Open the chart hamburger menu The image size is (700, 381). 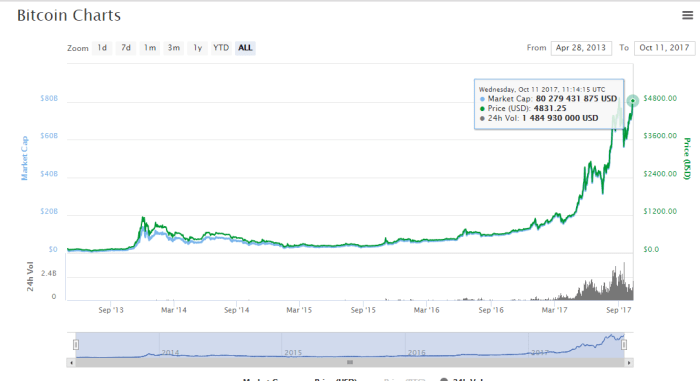688,15
